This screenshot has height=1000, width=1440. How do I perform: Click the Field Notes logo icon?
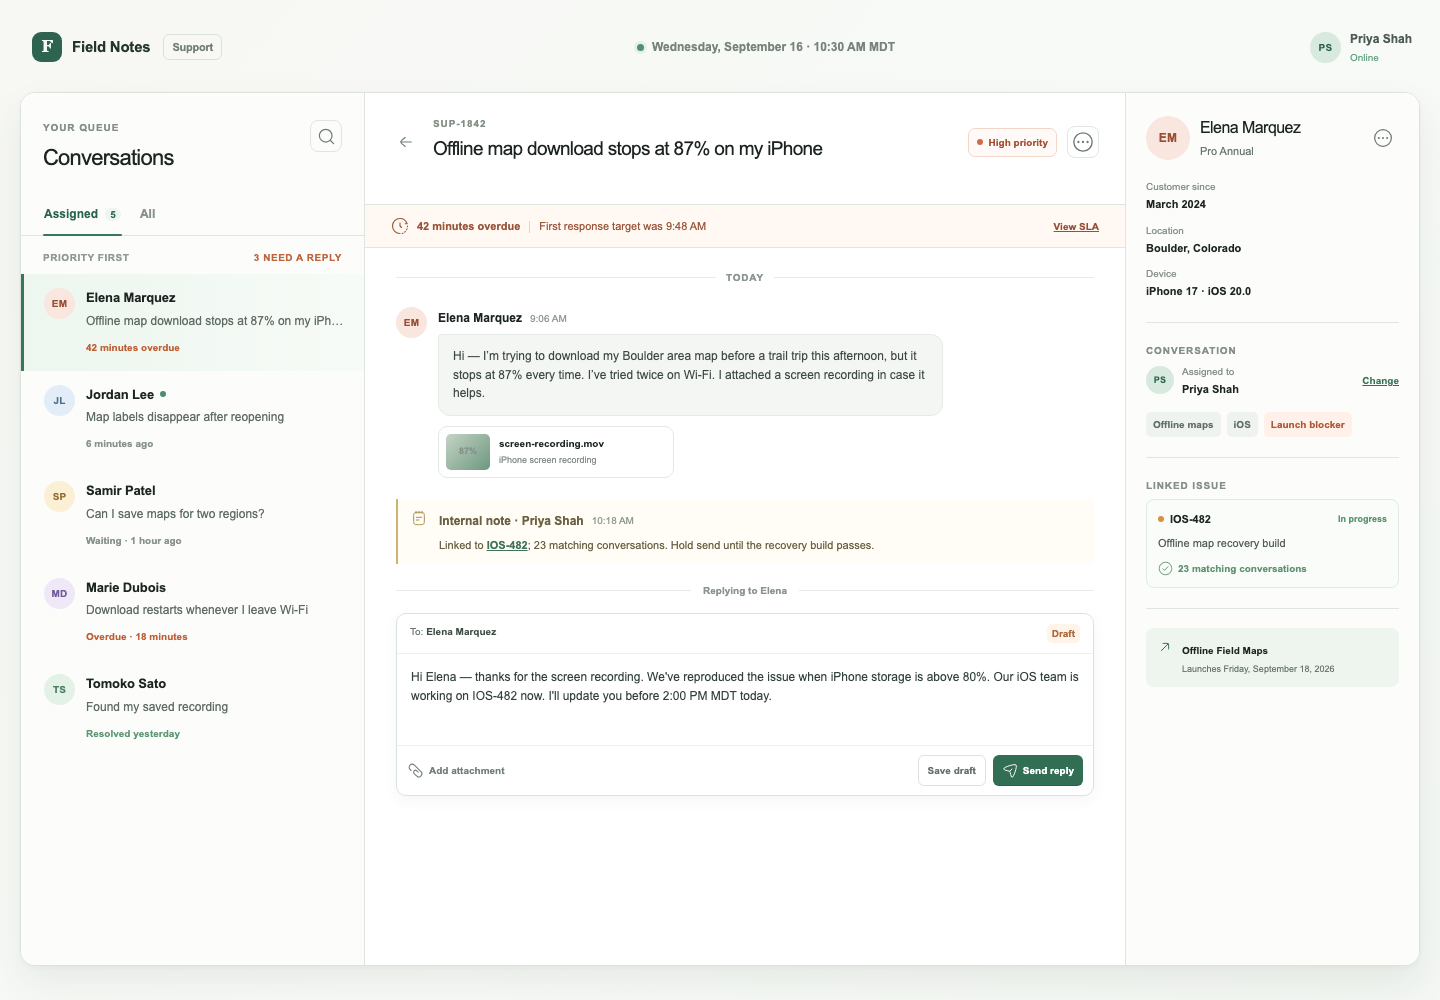[47, 47]
